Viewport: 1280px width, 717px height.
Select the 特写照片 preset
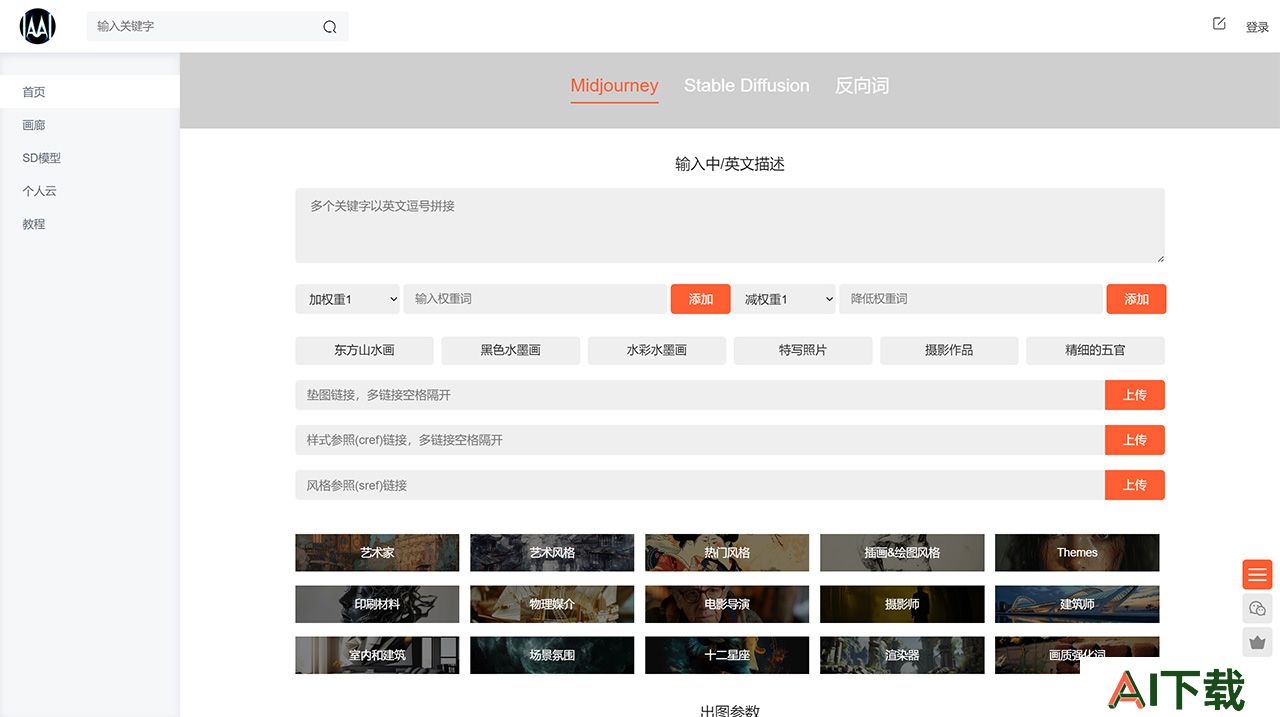point(803,350)
